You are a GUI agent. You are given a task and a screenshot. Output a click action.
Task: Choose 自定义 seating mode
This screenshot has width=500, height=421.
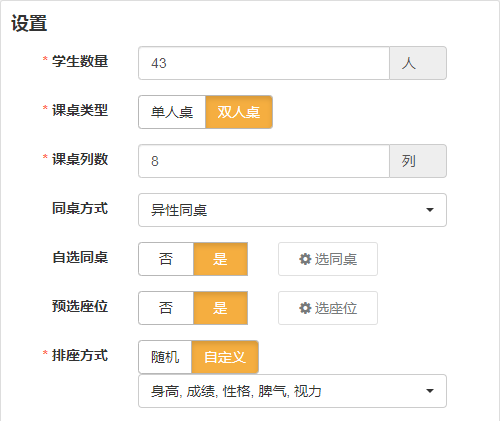(225, 357)
